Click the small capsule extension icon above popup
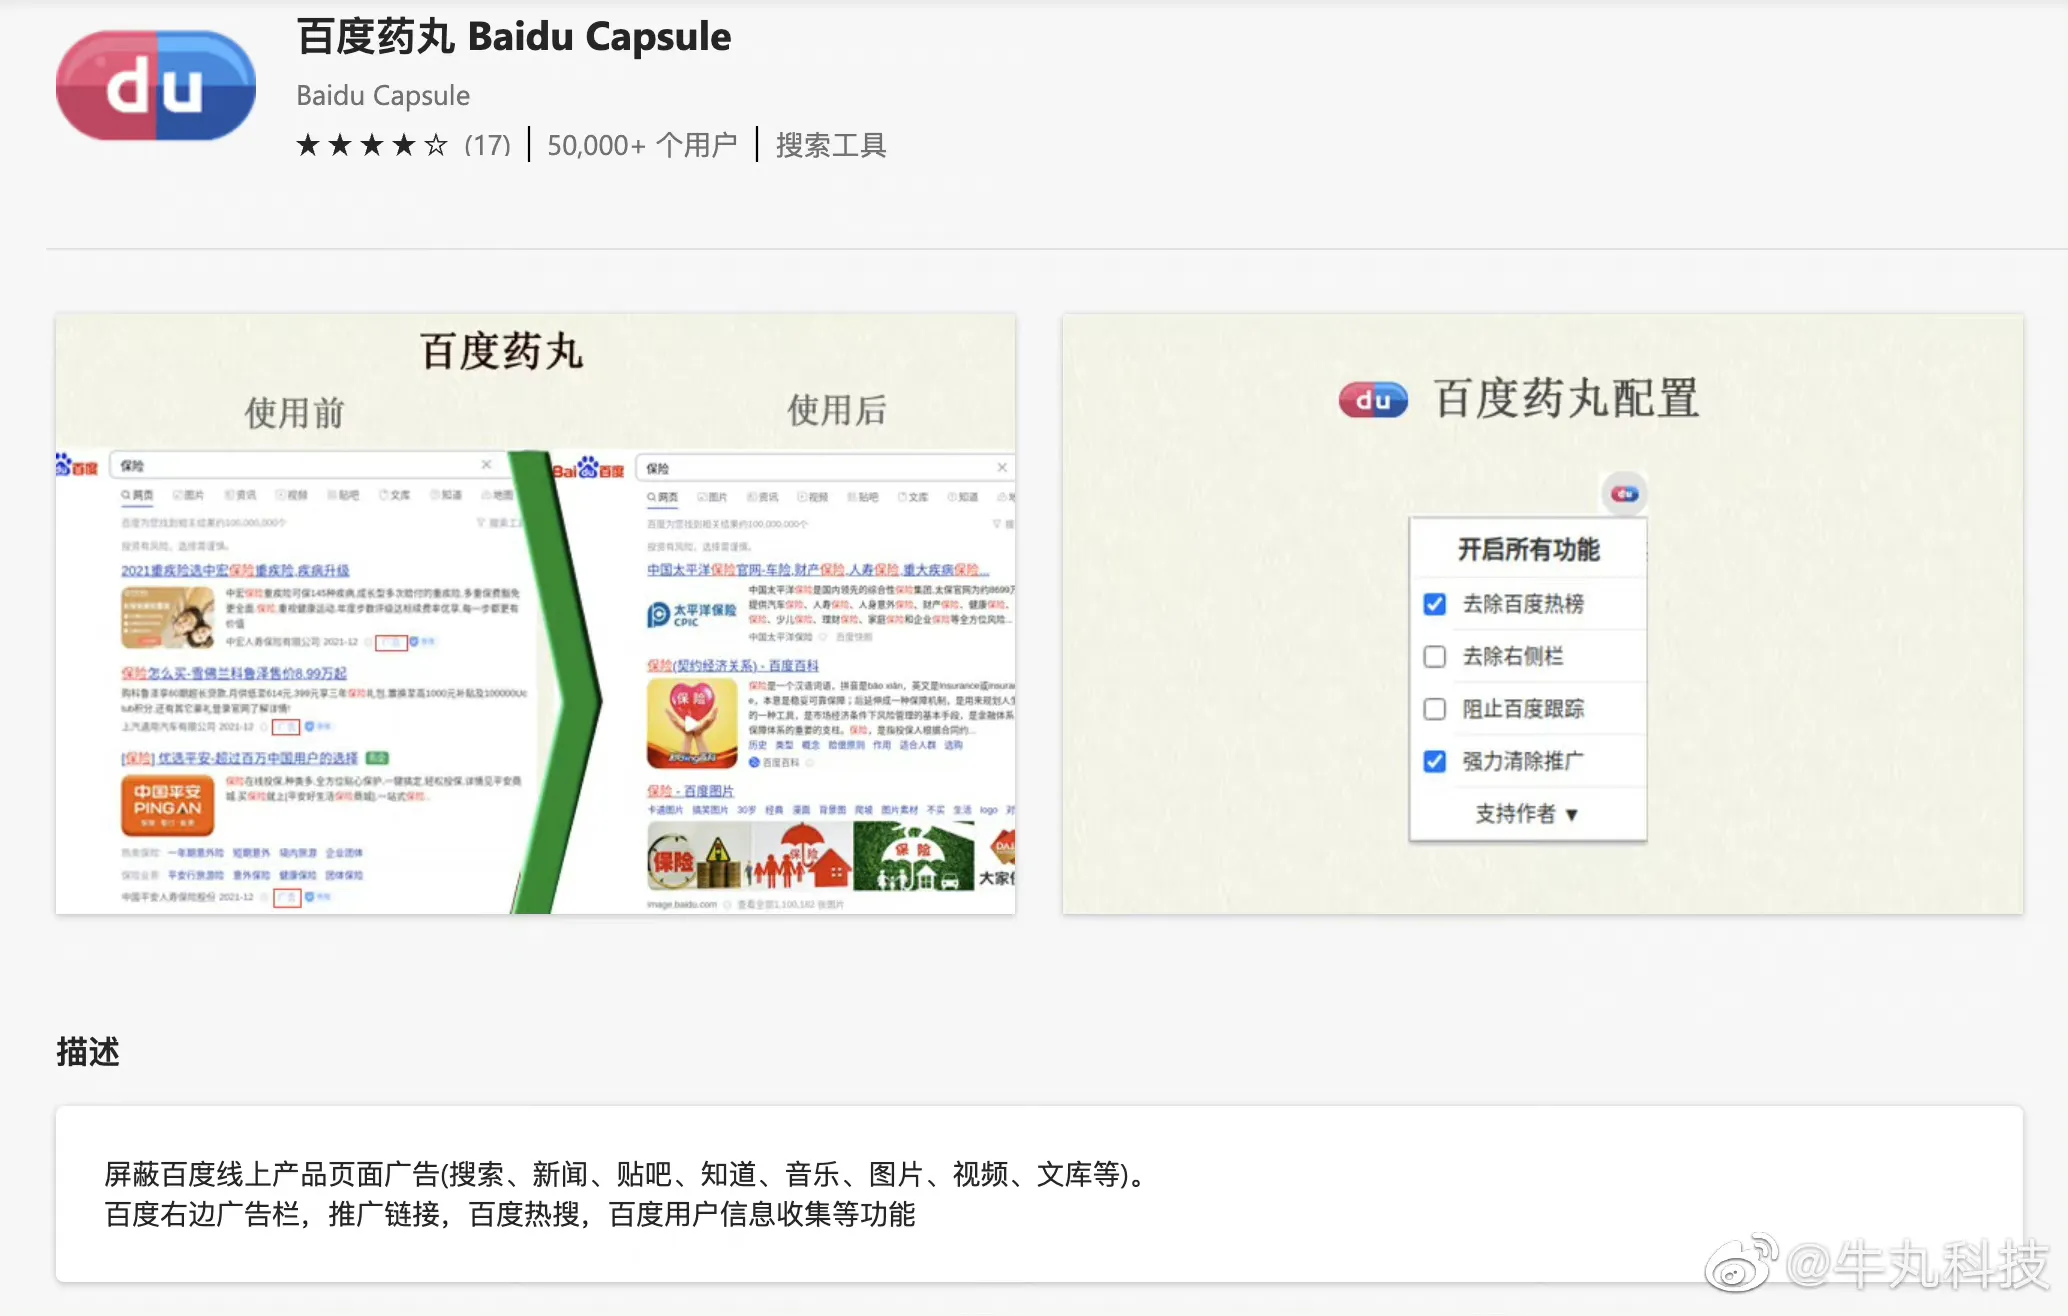Viewport: 2068px width, 1316px height. 1624,493
